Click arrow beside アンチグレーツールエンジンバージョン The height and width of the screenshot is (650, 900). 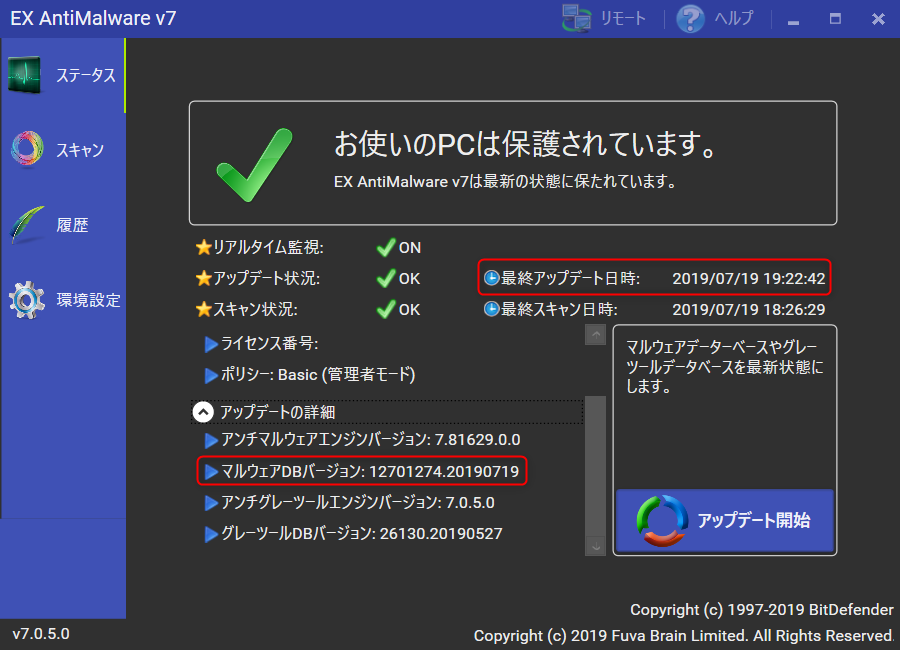pyautogui.click(x=211, y=503)
